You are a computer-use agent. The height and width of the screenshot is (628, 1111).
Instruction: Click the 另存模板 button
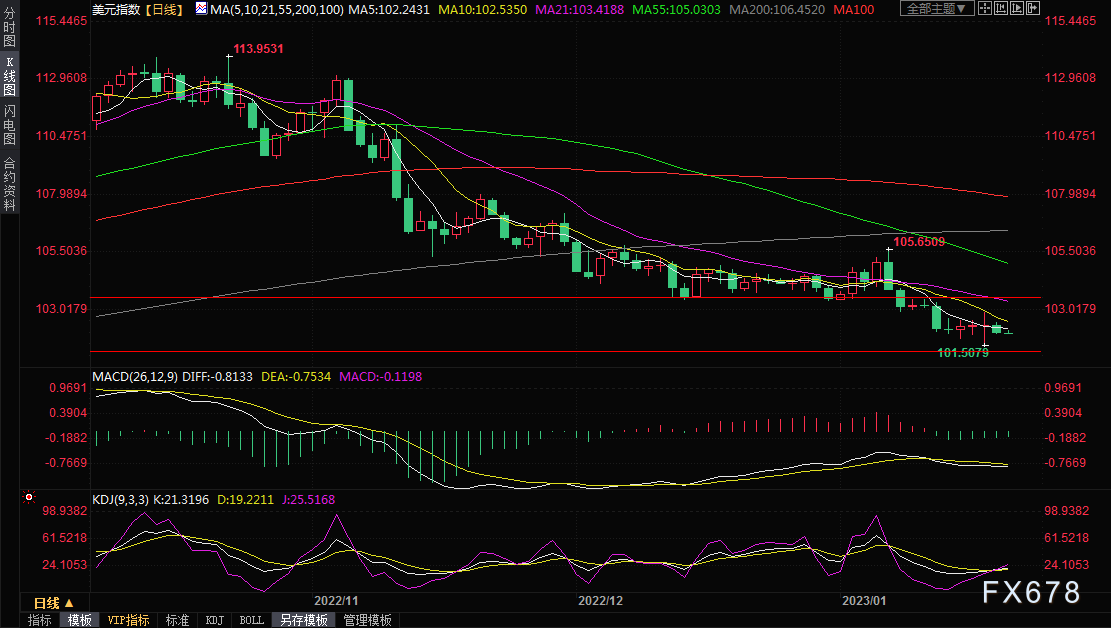click(x=303, y=620)
